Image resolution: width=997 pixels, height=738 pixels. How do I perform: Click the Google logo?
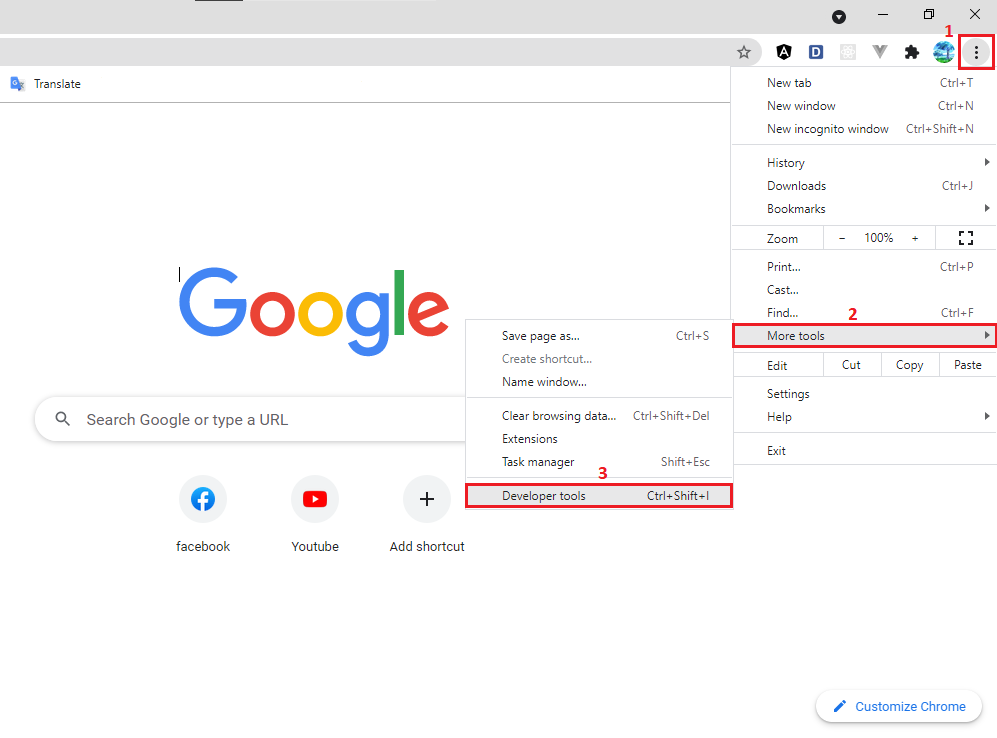click(x=314, y=310)
